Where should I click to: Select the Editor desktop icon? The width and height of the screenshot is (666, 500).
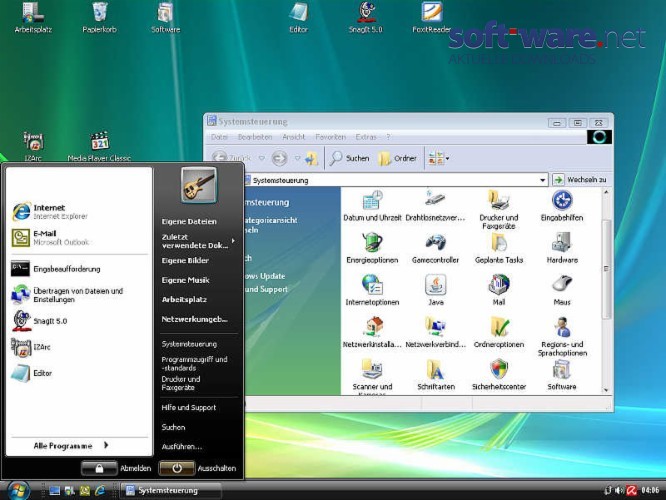pyautogui.click(x=298, y=18)
